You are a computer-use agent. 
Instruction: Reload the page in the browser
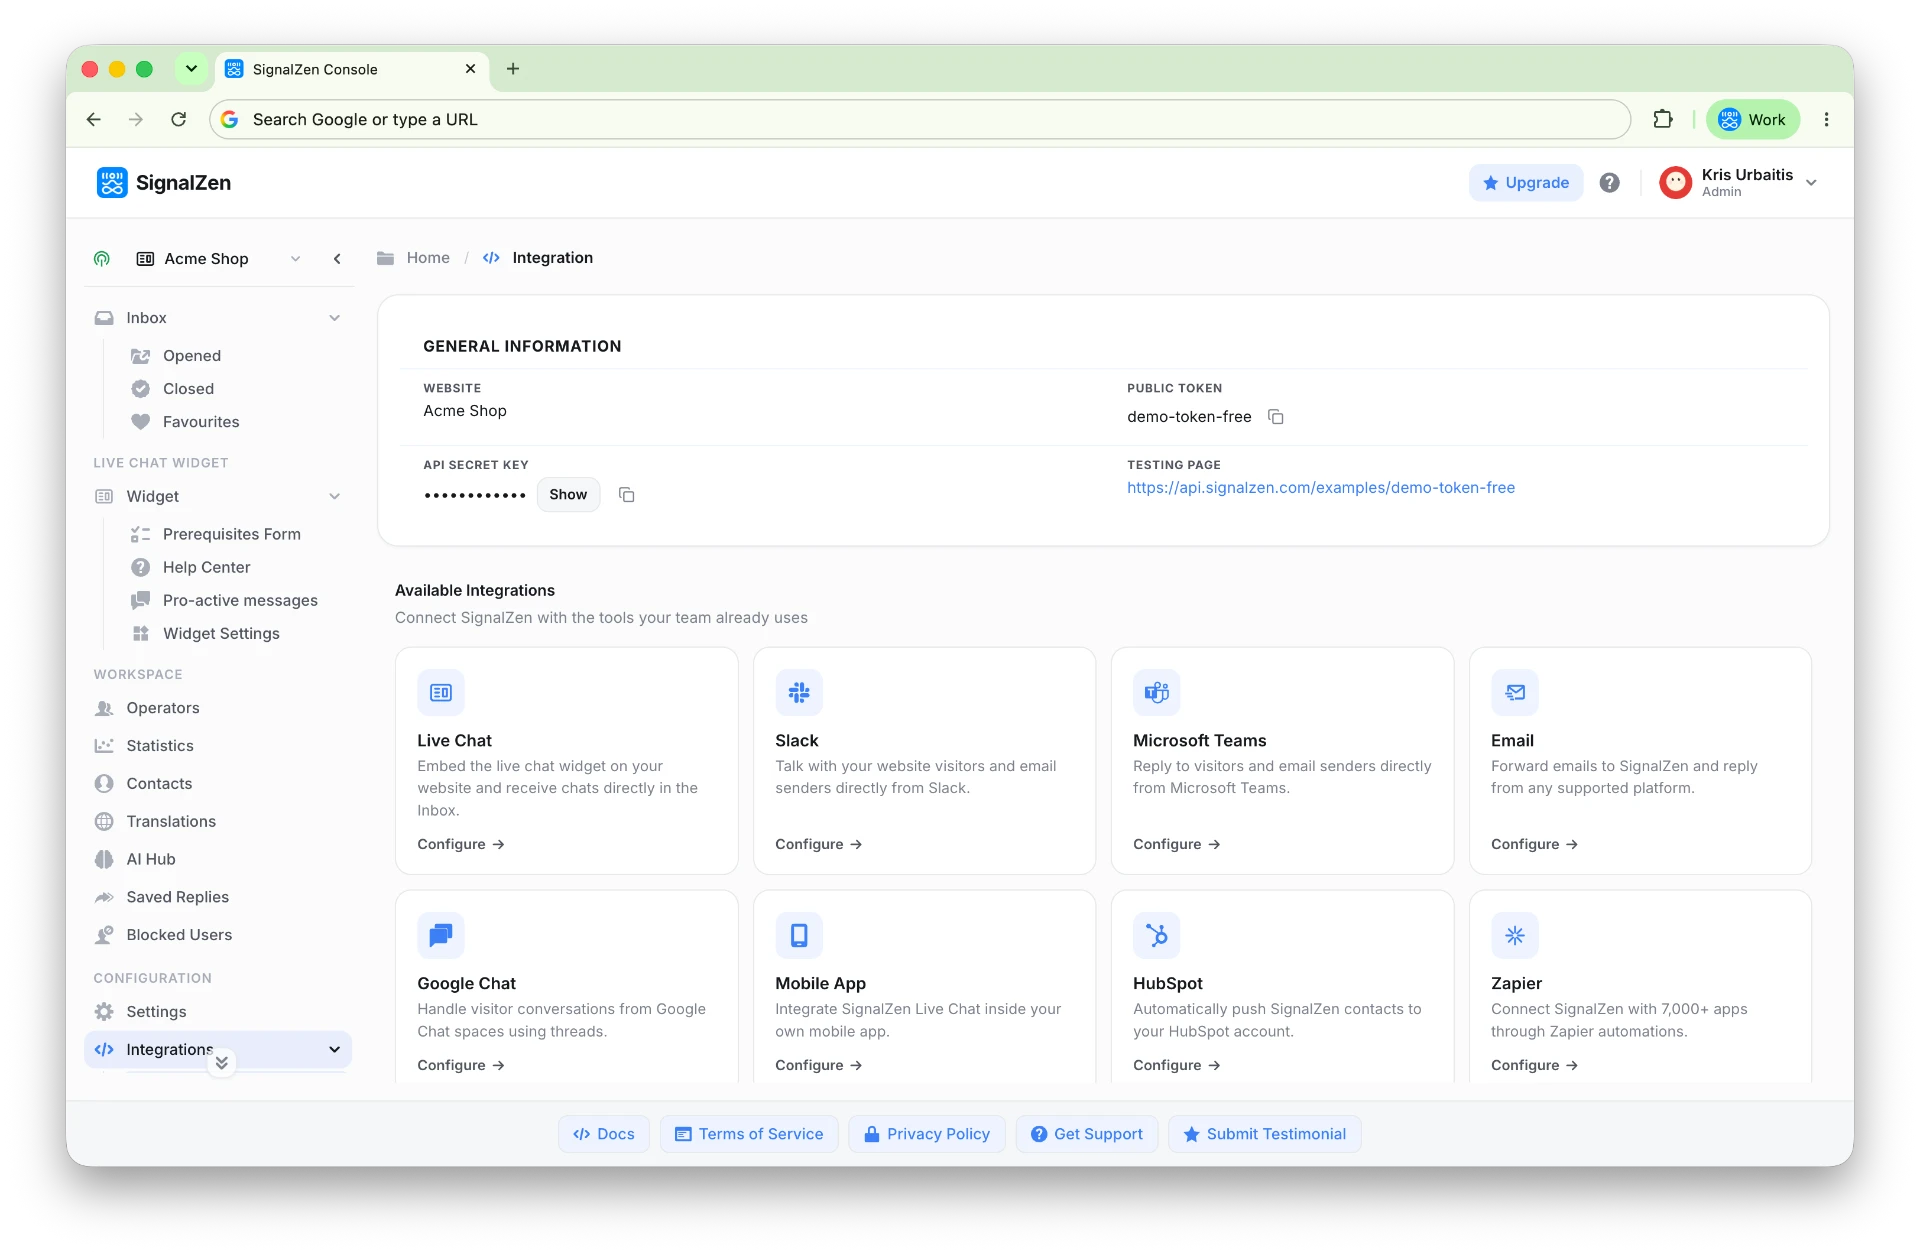179,119
